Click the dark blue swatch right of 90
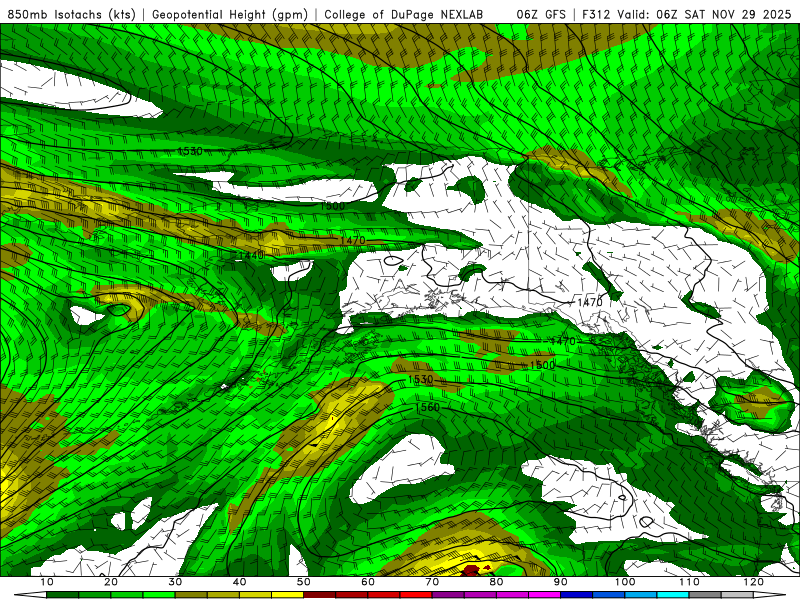800x600 pixels. point(576,595)
